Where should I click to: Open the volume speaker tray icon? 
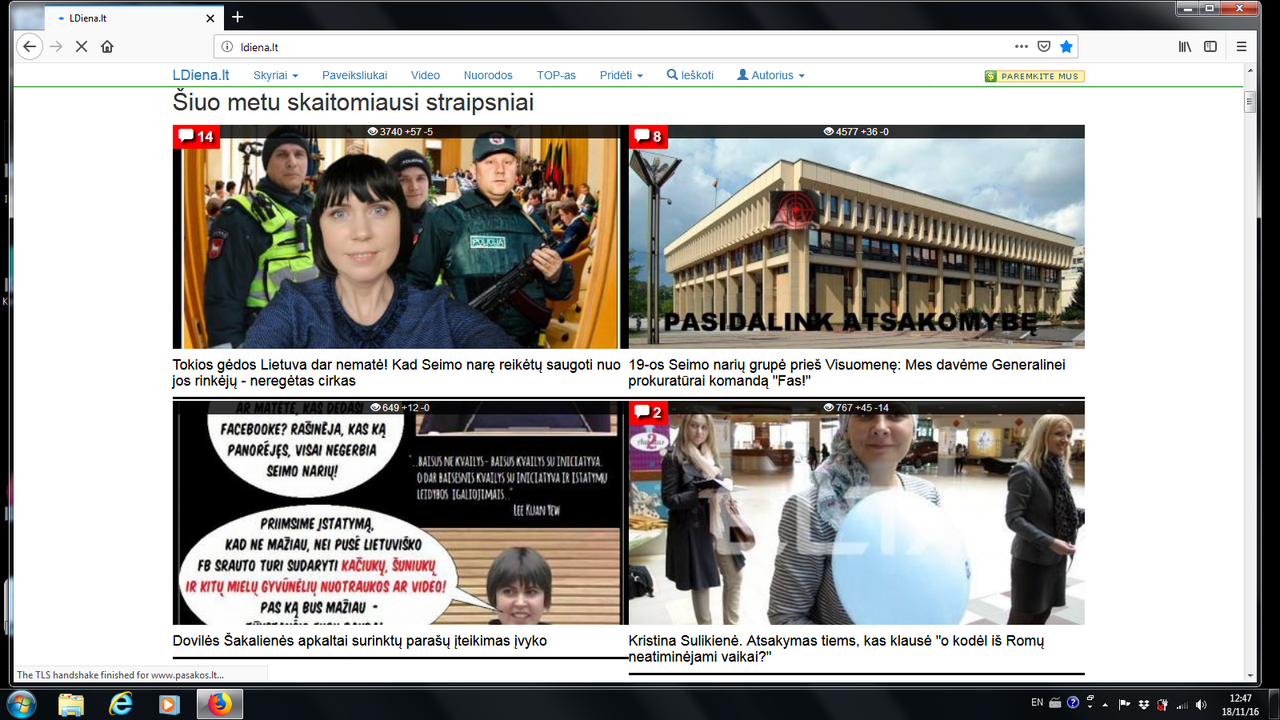pyautogui.click(x=1201, y=703)
